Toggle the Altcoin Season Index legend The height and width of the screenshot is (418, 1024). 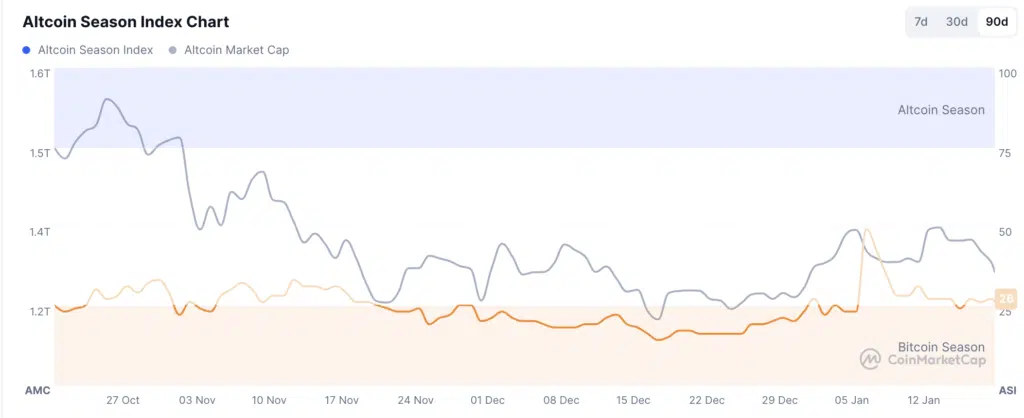94,49
